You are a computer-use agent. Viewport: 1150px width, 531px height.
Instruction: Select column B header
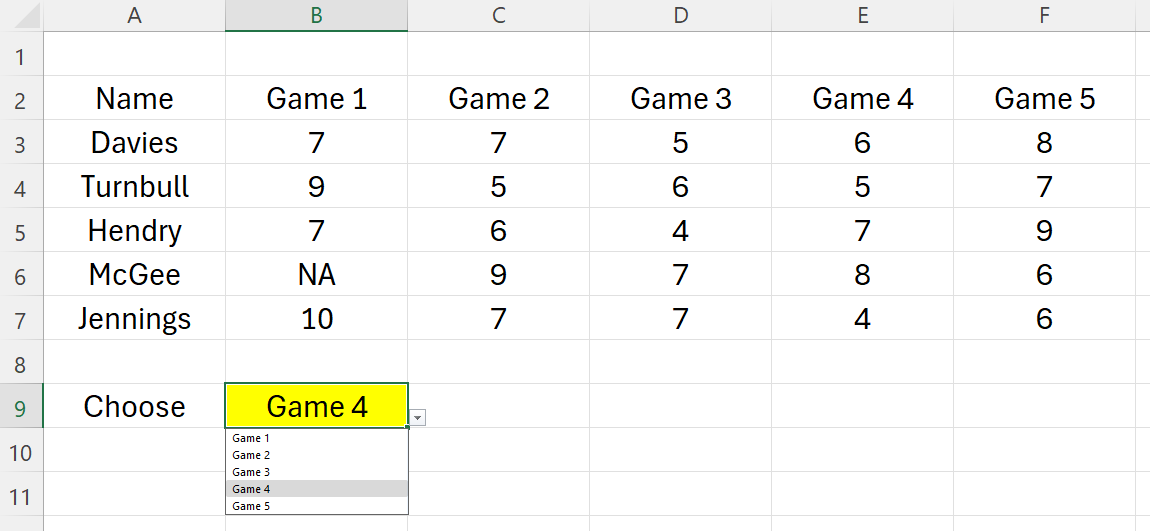click(316, 15)
